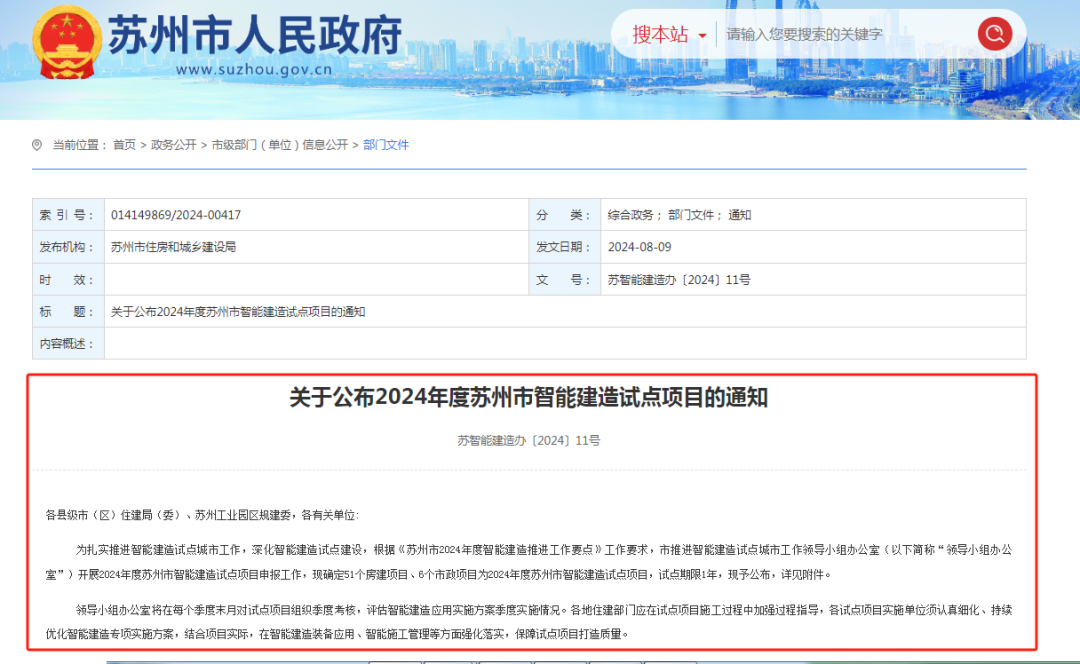Image resolution: width=1080 pixels, height=664 pixels.
Task: Go to 首页 in the breadcrumb
Action: [124, 145]
